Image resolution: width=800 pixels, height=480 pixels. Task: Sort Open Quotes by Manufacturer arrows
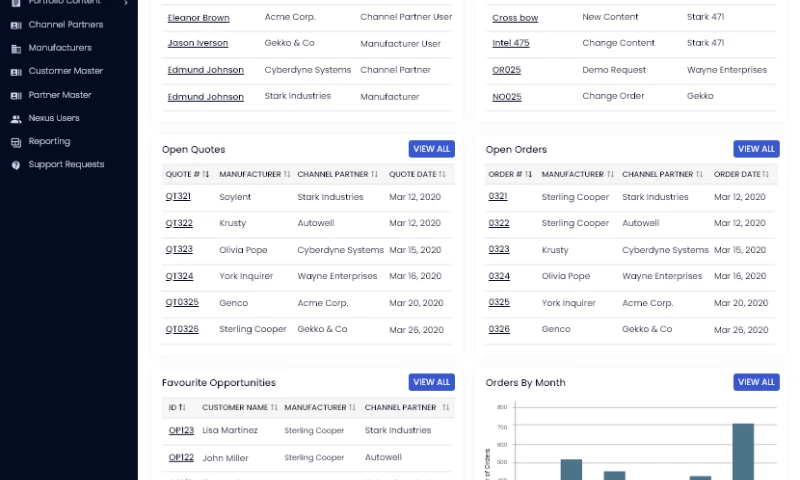pyautogui.click(x=287, y=174)
